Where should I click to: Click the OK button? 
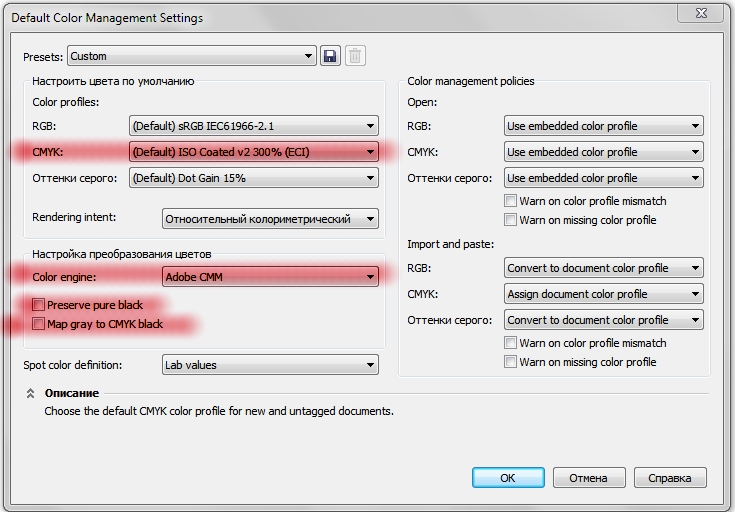point(508,478)
